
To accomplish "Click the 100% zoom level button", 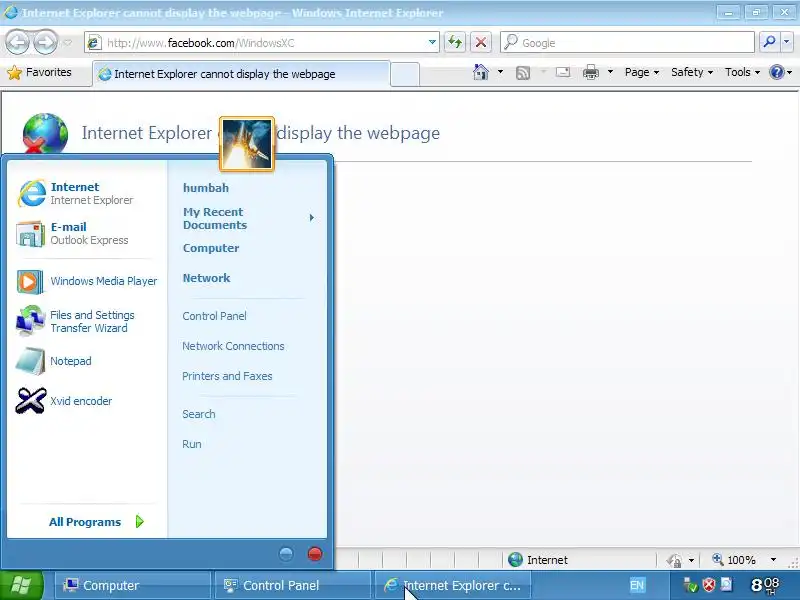I will pyautogui.click(x=734, y=560).
